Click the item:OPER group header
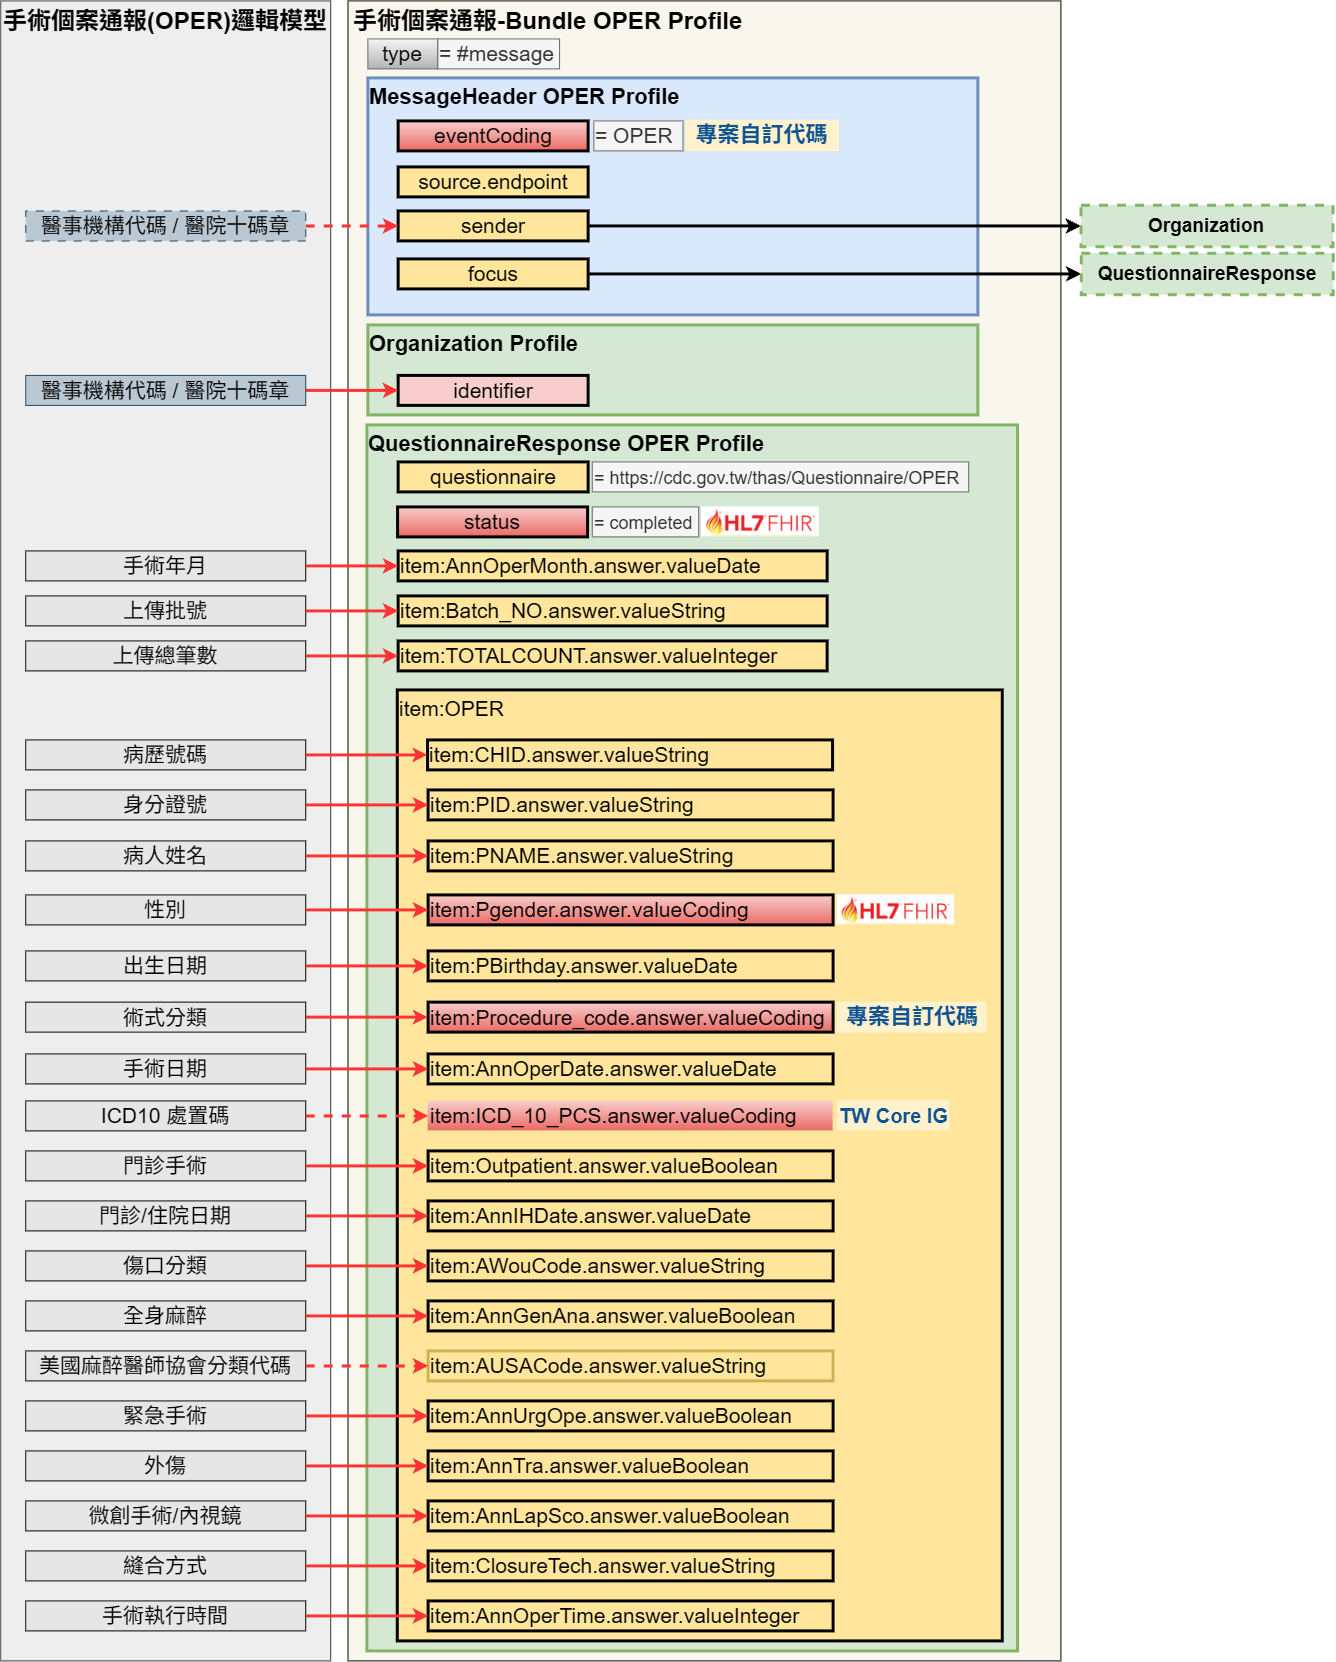This screenshot has width=1336, height=1662. (452, 709)
